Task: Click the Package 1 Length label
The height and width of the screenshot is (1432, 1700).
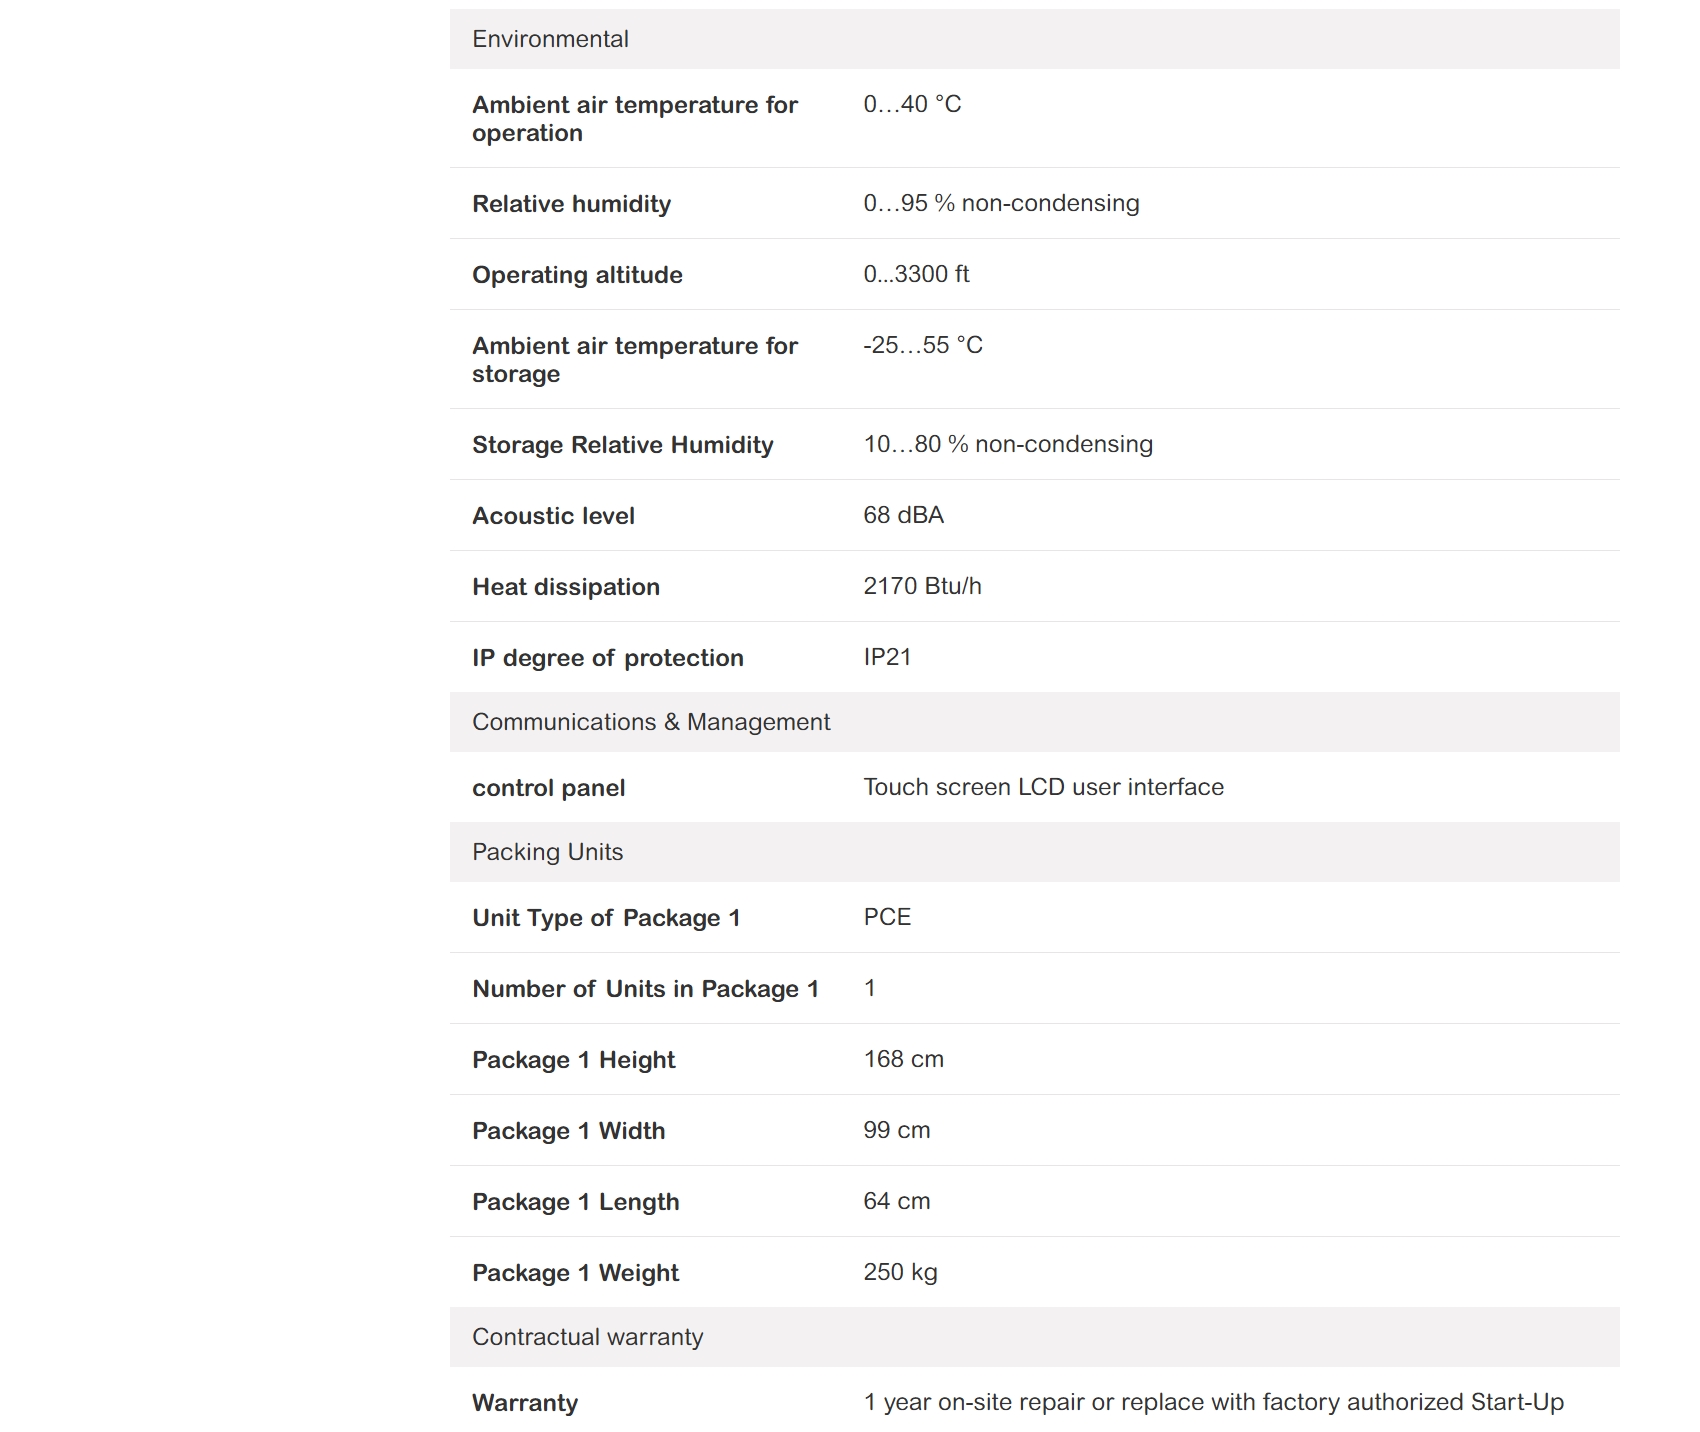Action: coord(575,1202)
